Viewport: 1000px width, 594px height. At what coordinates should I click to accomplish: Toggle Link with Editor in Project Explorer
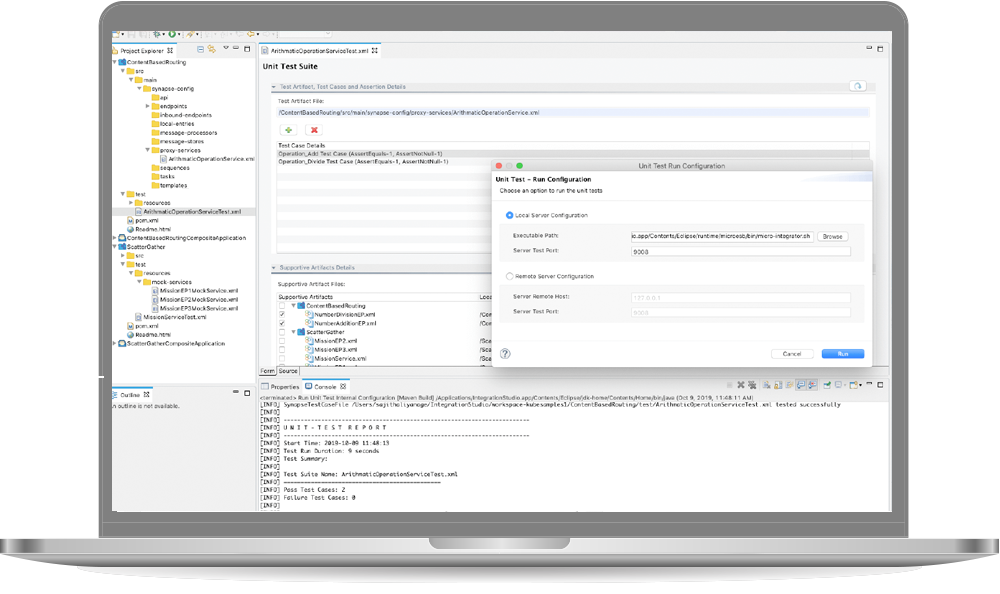212,49
